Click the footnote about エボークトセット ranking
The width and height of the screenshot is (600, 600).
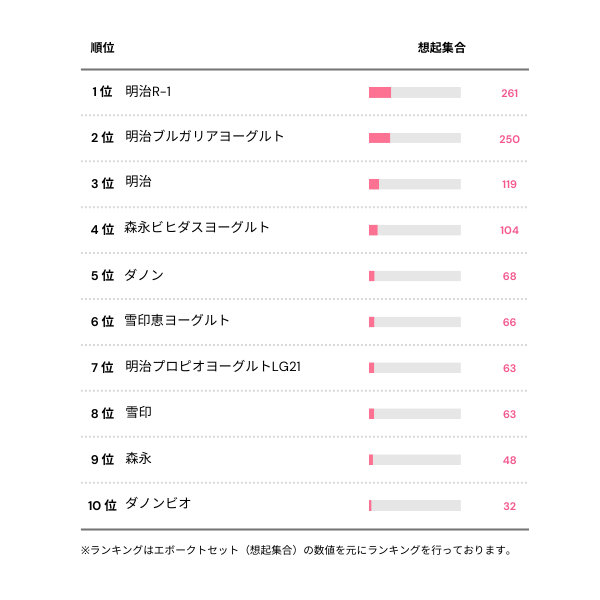pos(296,550)
